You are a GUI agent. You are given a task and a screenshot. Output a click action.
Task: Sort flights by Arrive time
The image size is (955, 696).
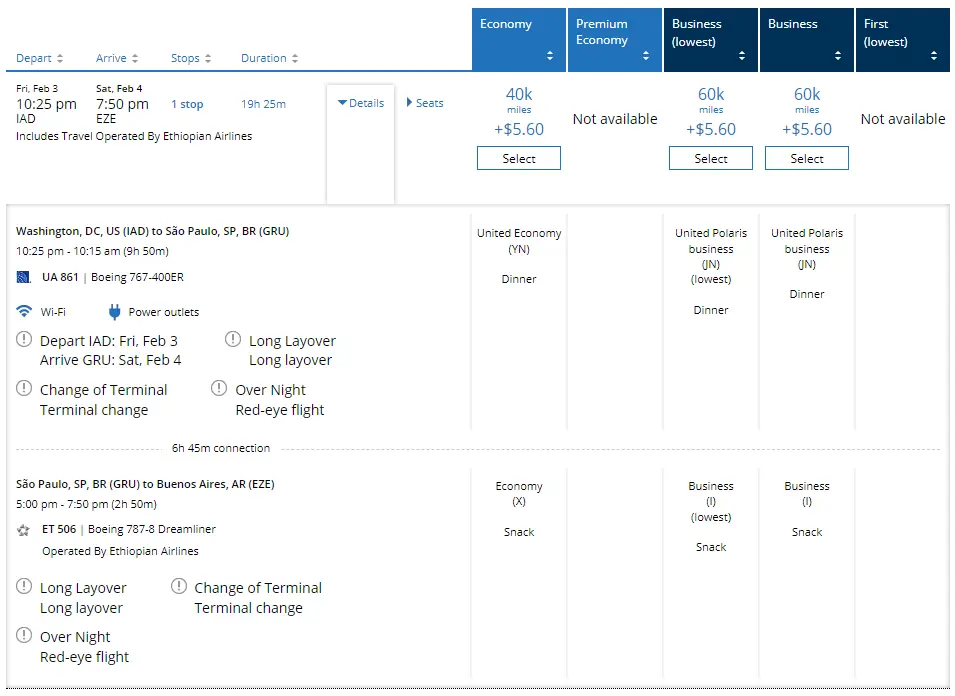click(117, 58)
